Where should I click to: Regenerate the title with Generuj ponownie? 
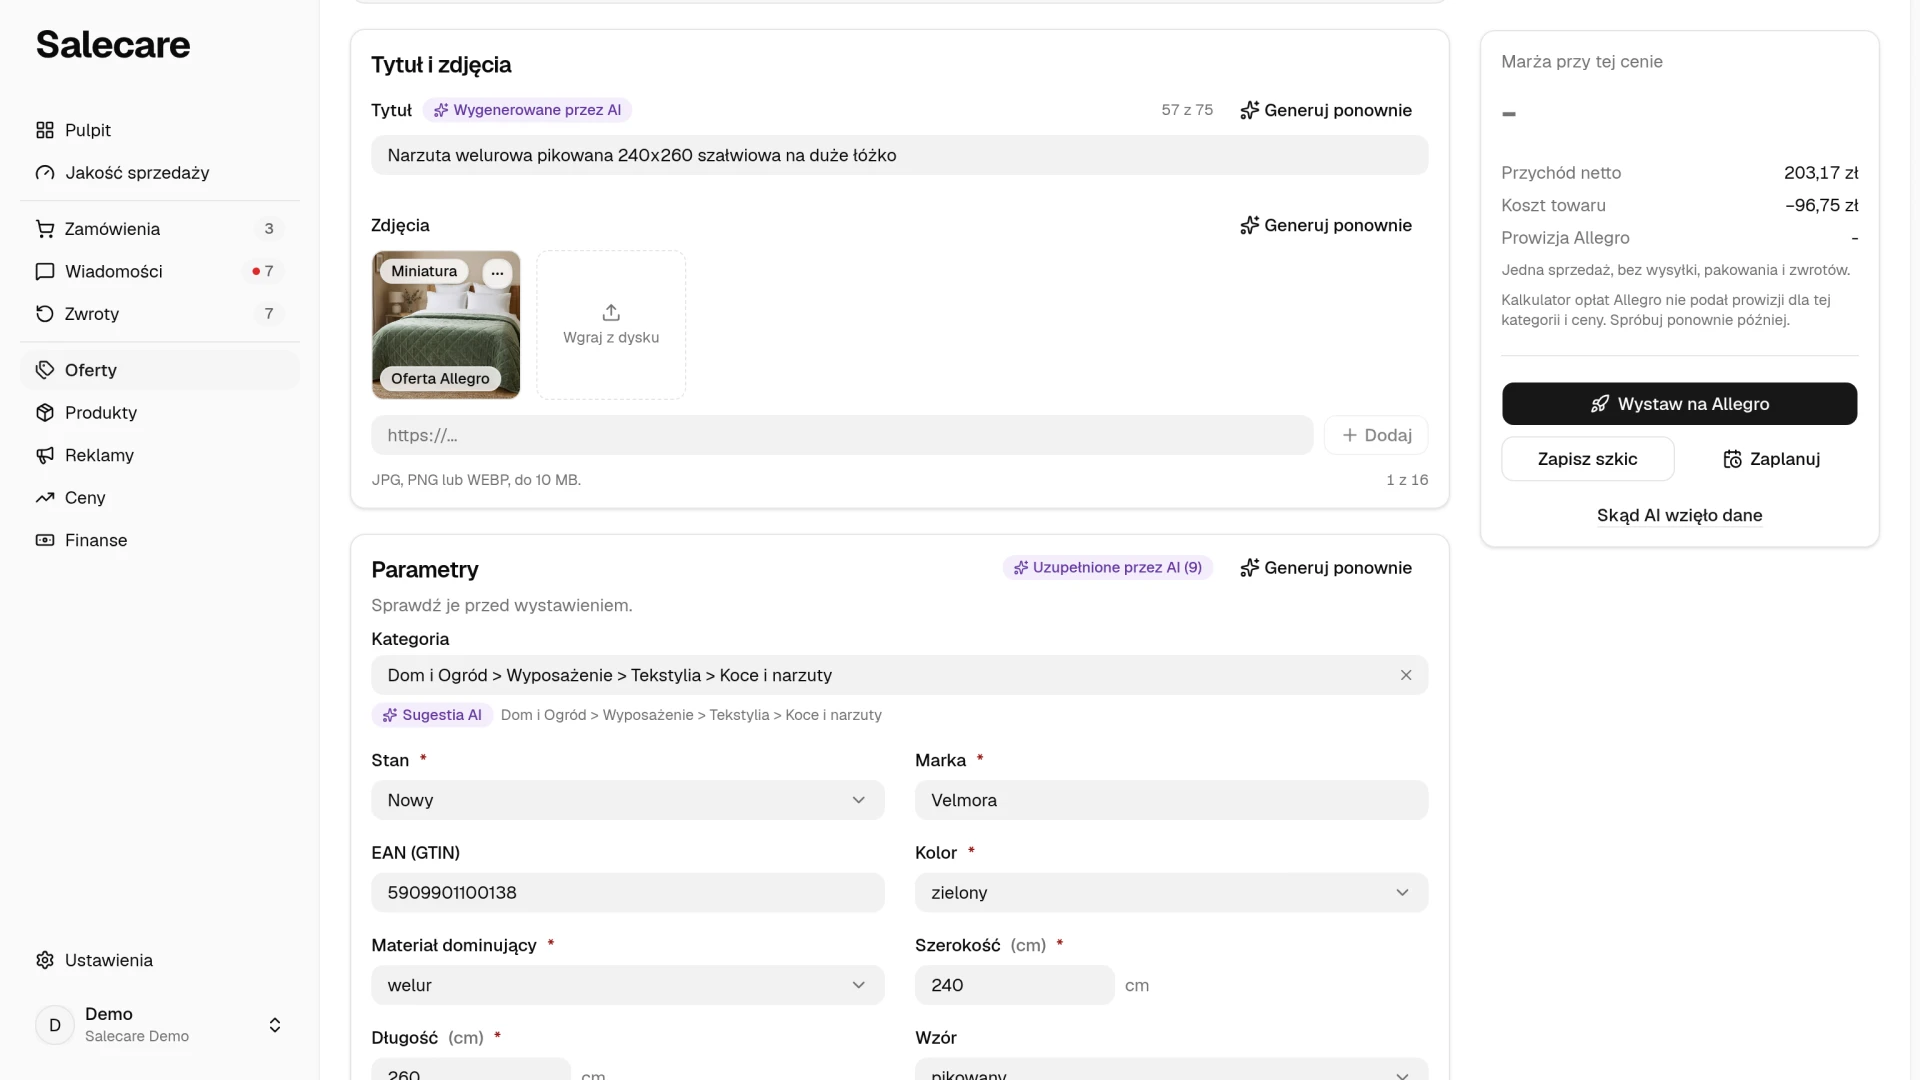pyautogui.click(x=1326, y=110)
